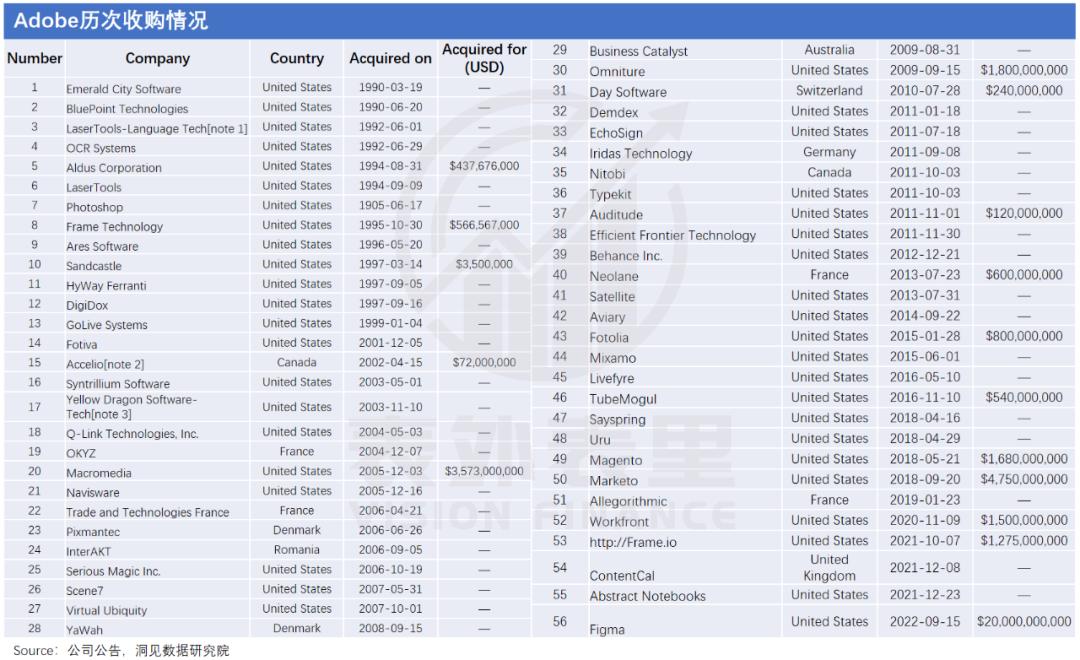Click the 'Sandcastle' company cell
1080x660 pixels.
tap(94, 266)
